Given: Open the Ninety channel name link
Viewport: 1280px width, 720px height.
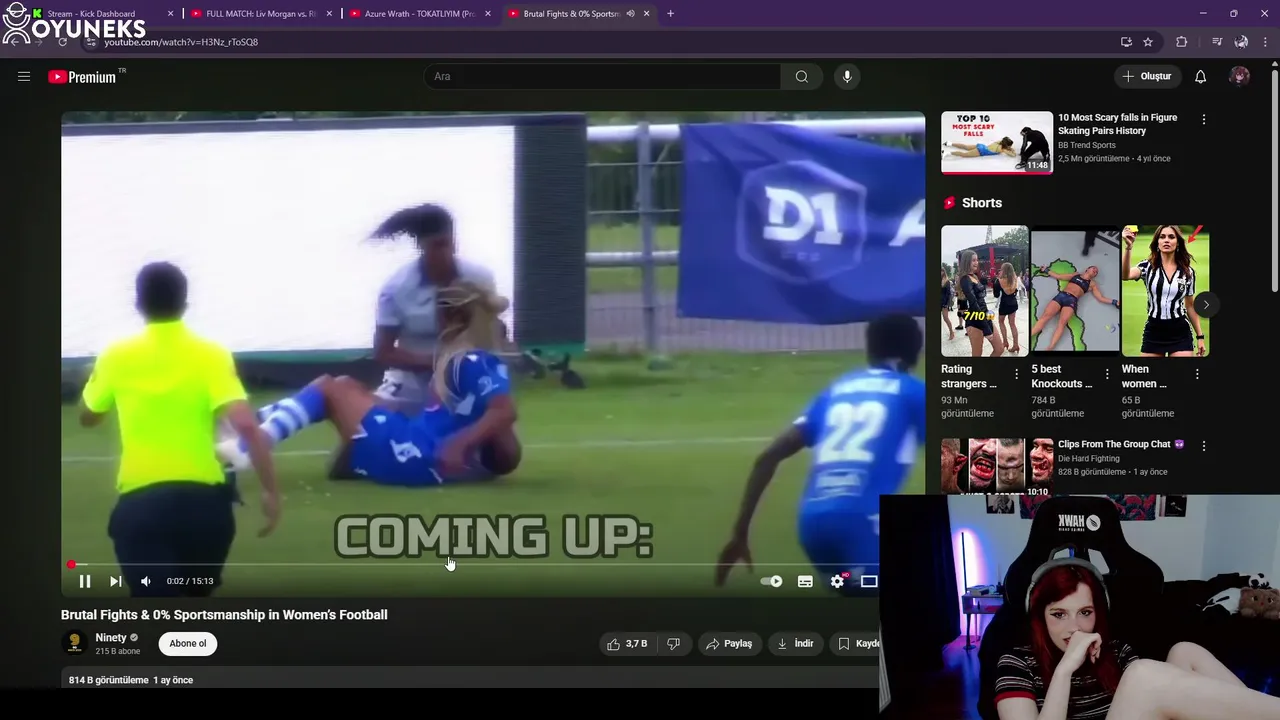Looking at the screenshot, I should point(111,638).
